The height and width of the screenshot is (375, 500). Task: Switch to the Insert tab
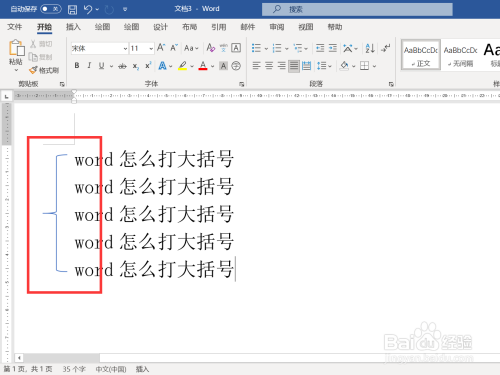point(73,27)
